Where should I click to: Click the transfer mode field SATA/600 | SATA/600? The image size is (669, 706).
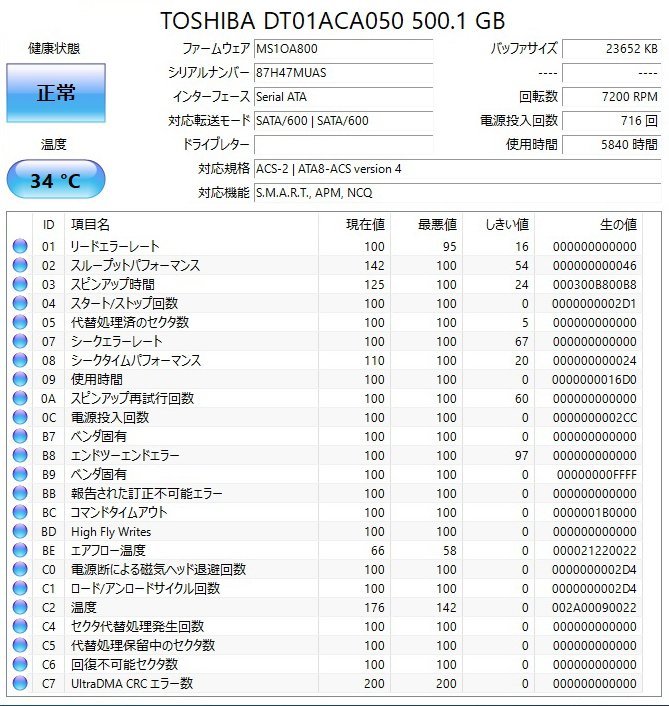[x=344, y=121]
